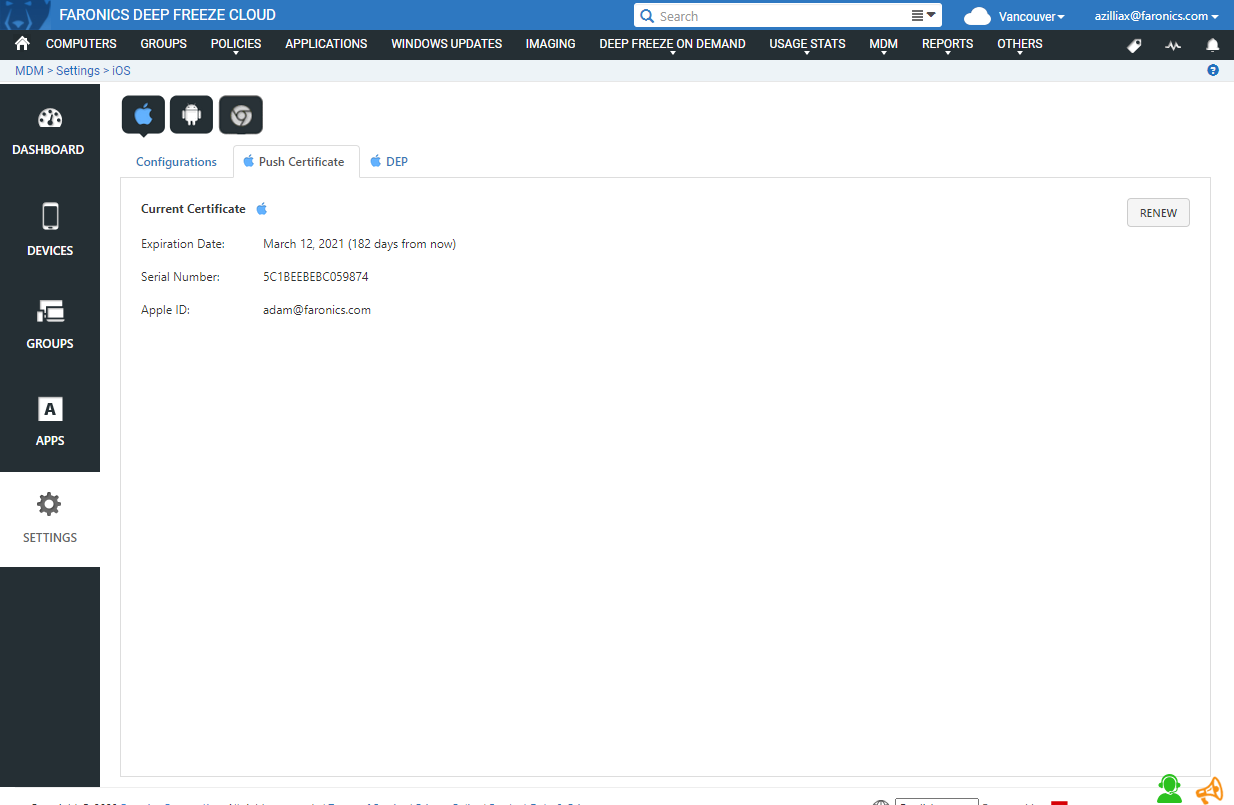Select the Android platform icon
Screen dimensions: 1234x805
tap(191, 115)
